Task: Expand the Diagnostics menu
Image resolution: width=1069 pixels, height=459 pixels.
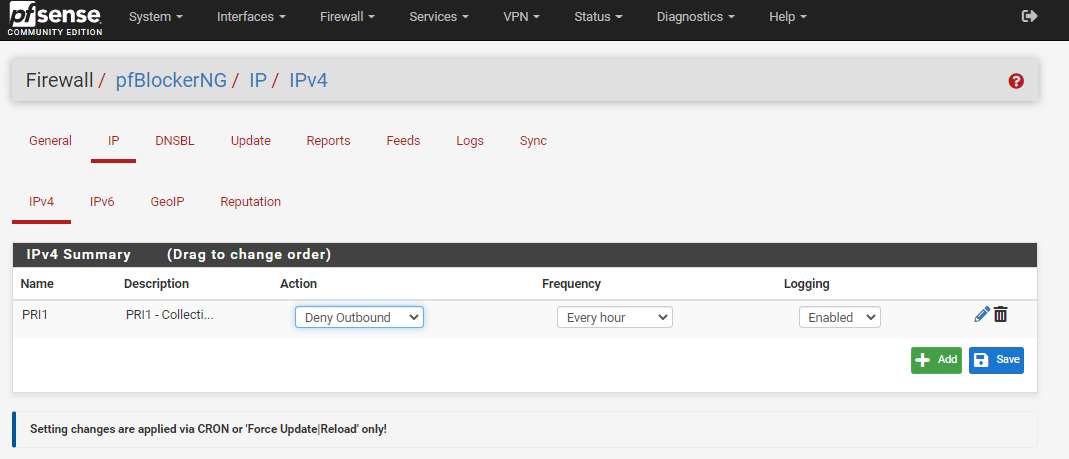Action: [695, 17]
